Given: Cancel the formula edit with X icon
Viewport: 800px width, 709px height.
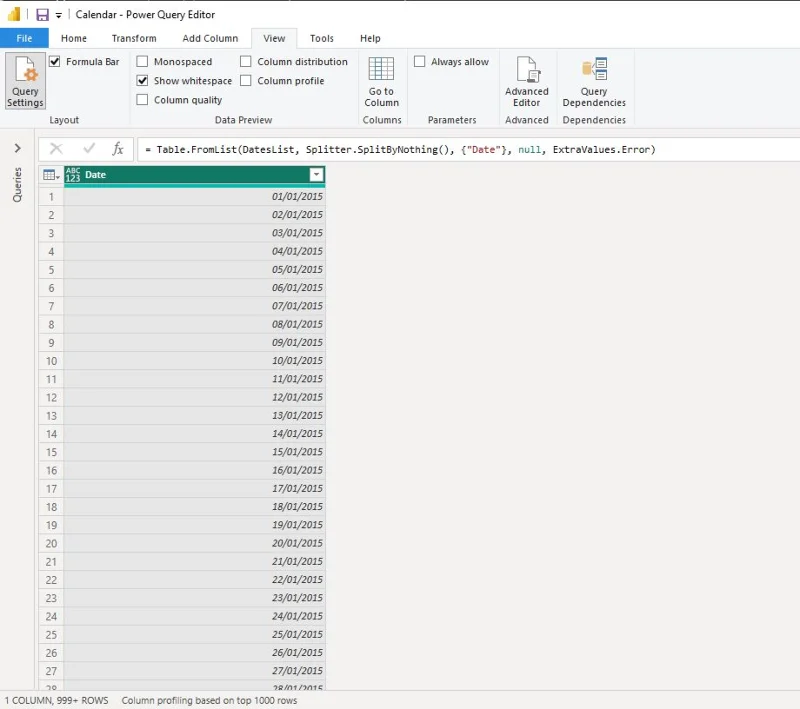Looking at the screenshot, I should (56, 149).
